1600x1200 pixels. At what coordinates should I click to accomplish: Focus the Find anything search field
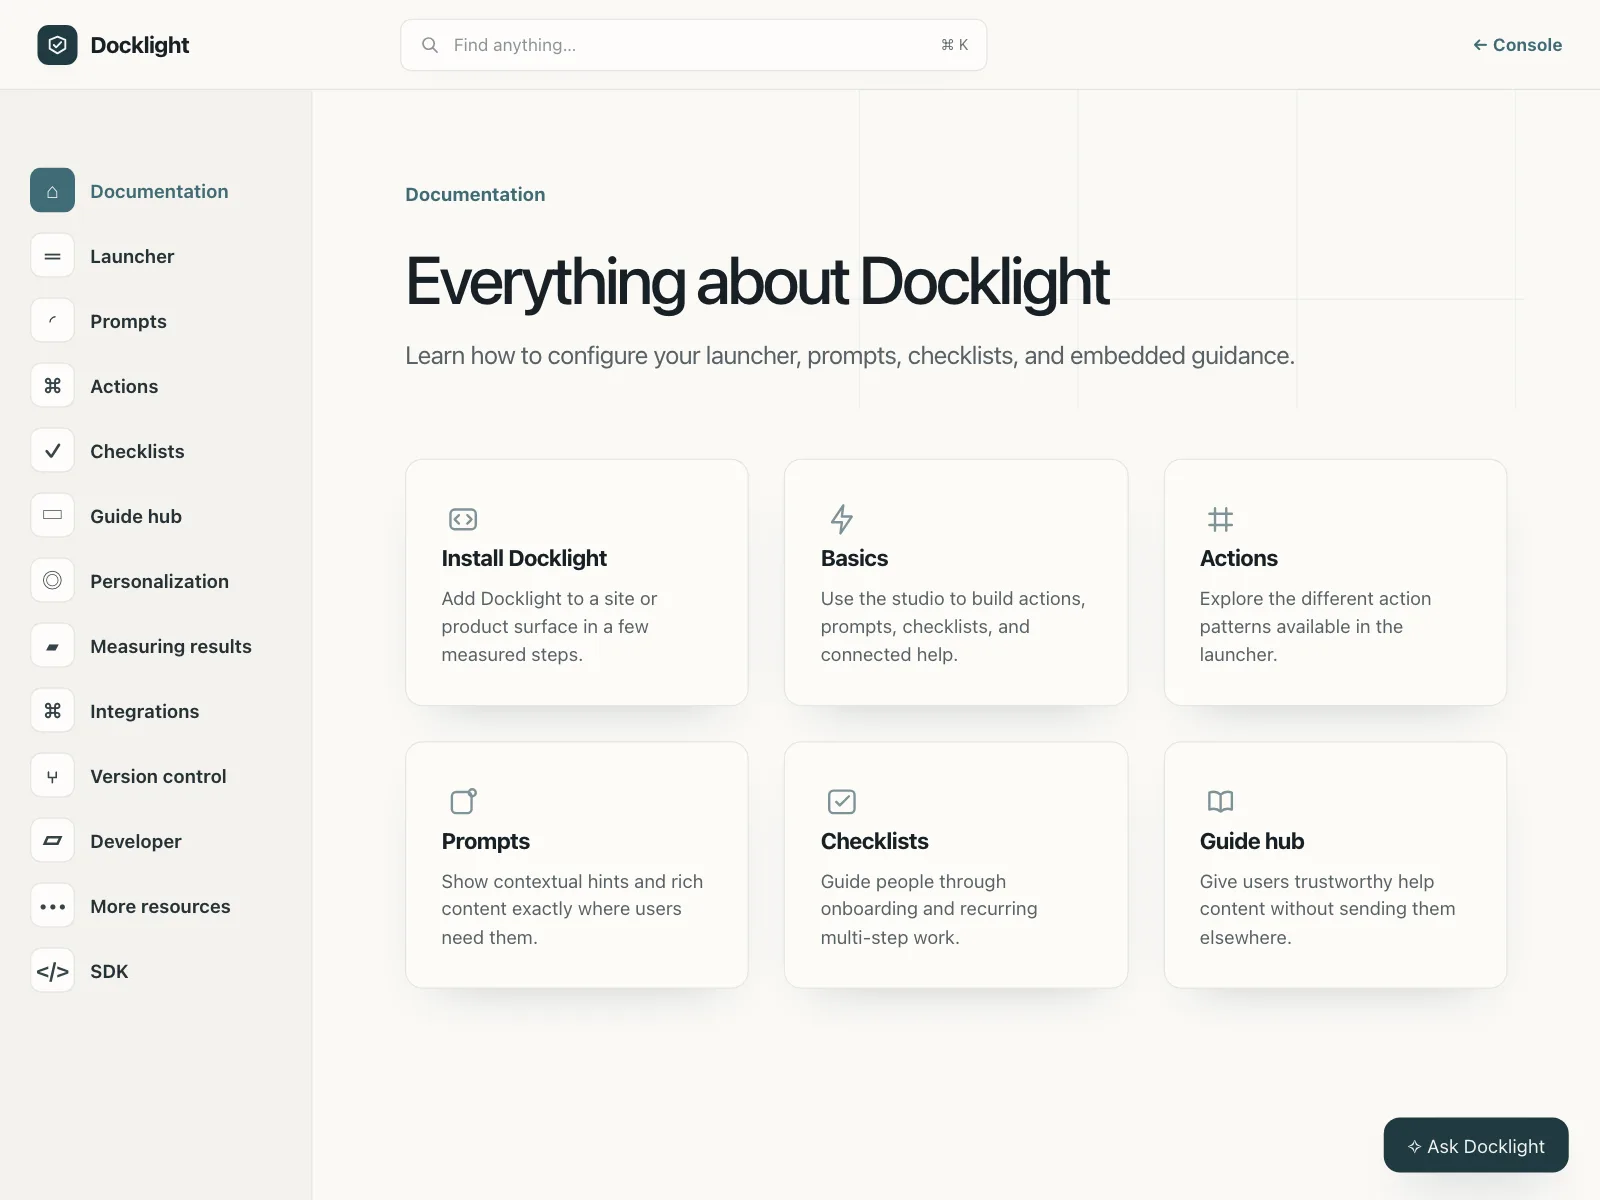[x=694, y=45]
